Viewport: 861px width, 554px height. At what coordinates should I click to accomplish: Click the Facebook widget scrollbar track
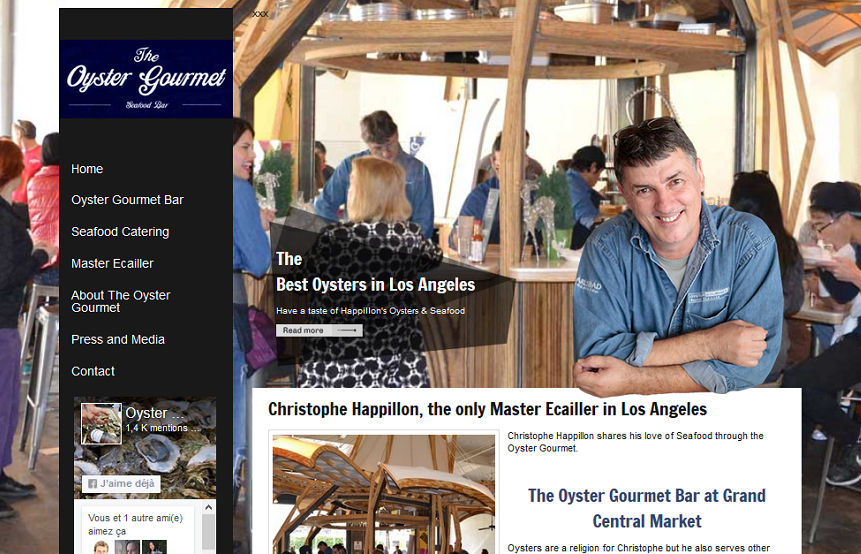click(209, 534)
